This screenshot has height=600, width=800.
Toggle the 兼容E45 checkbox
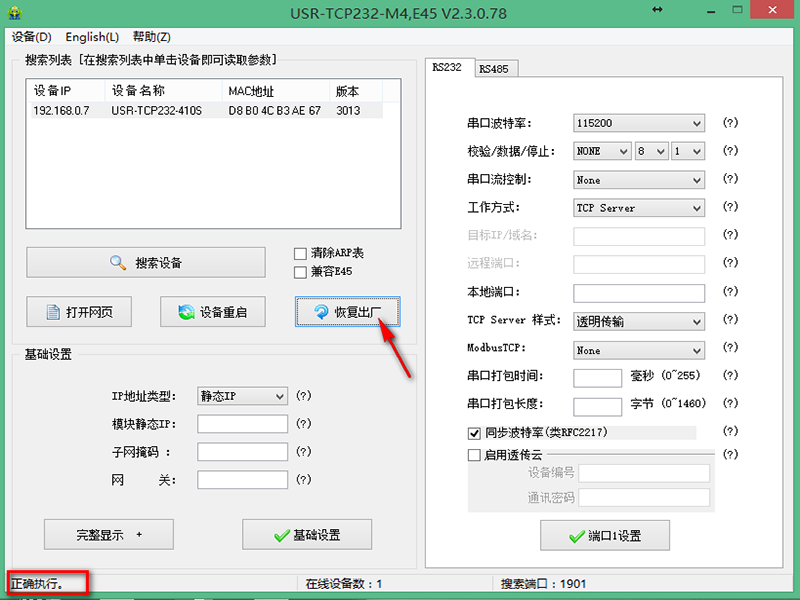point(300,272)
